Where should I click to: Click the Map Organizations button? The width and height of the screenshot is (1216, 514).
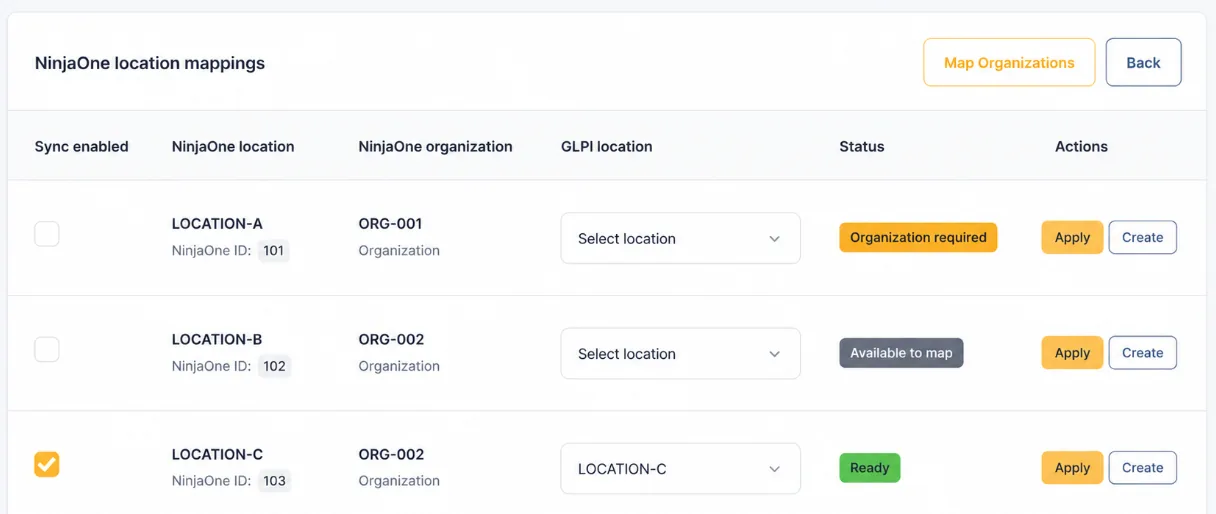point(1009,62)
